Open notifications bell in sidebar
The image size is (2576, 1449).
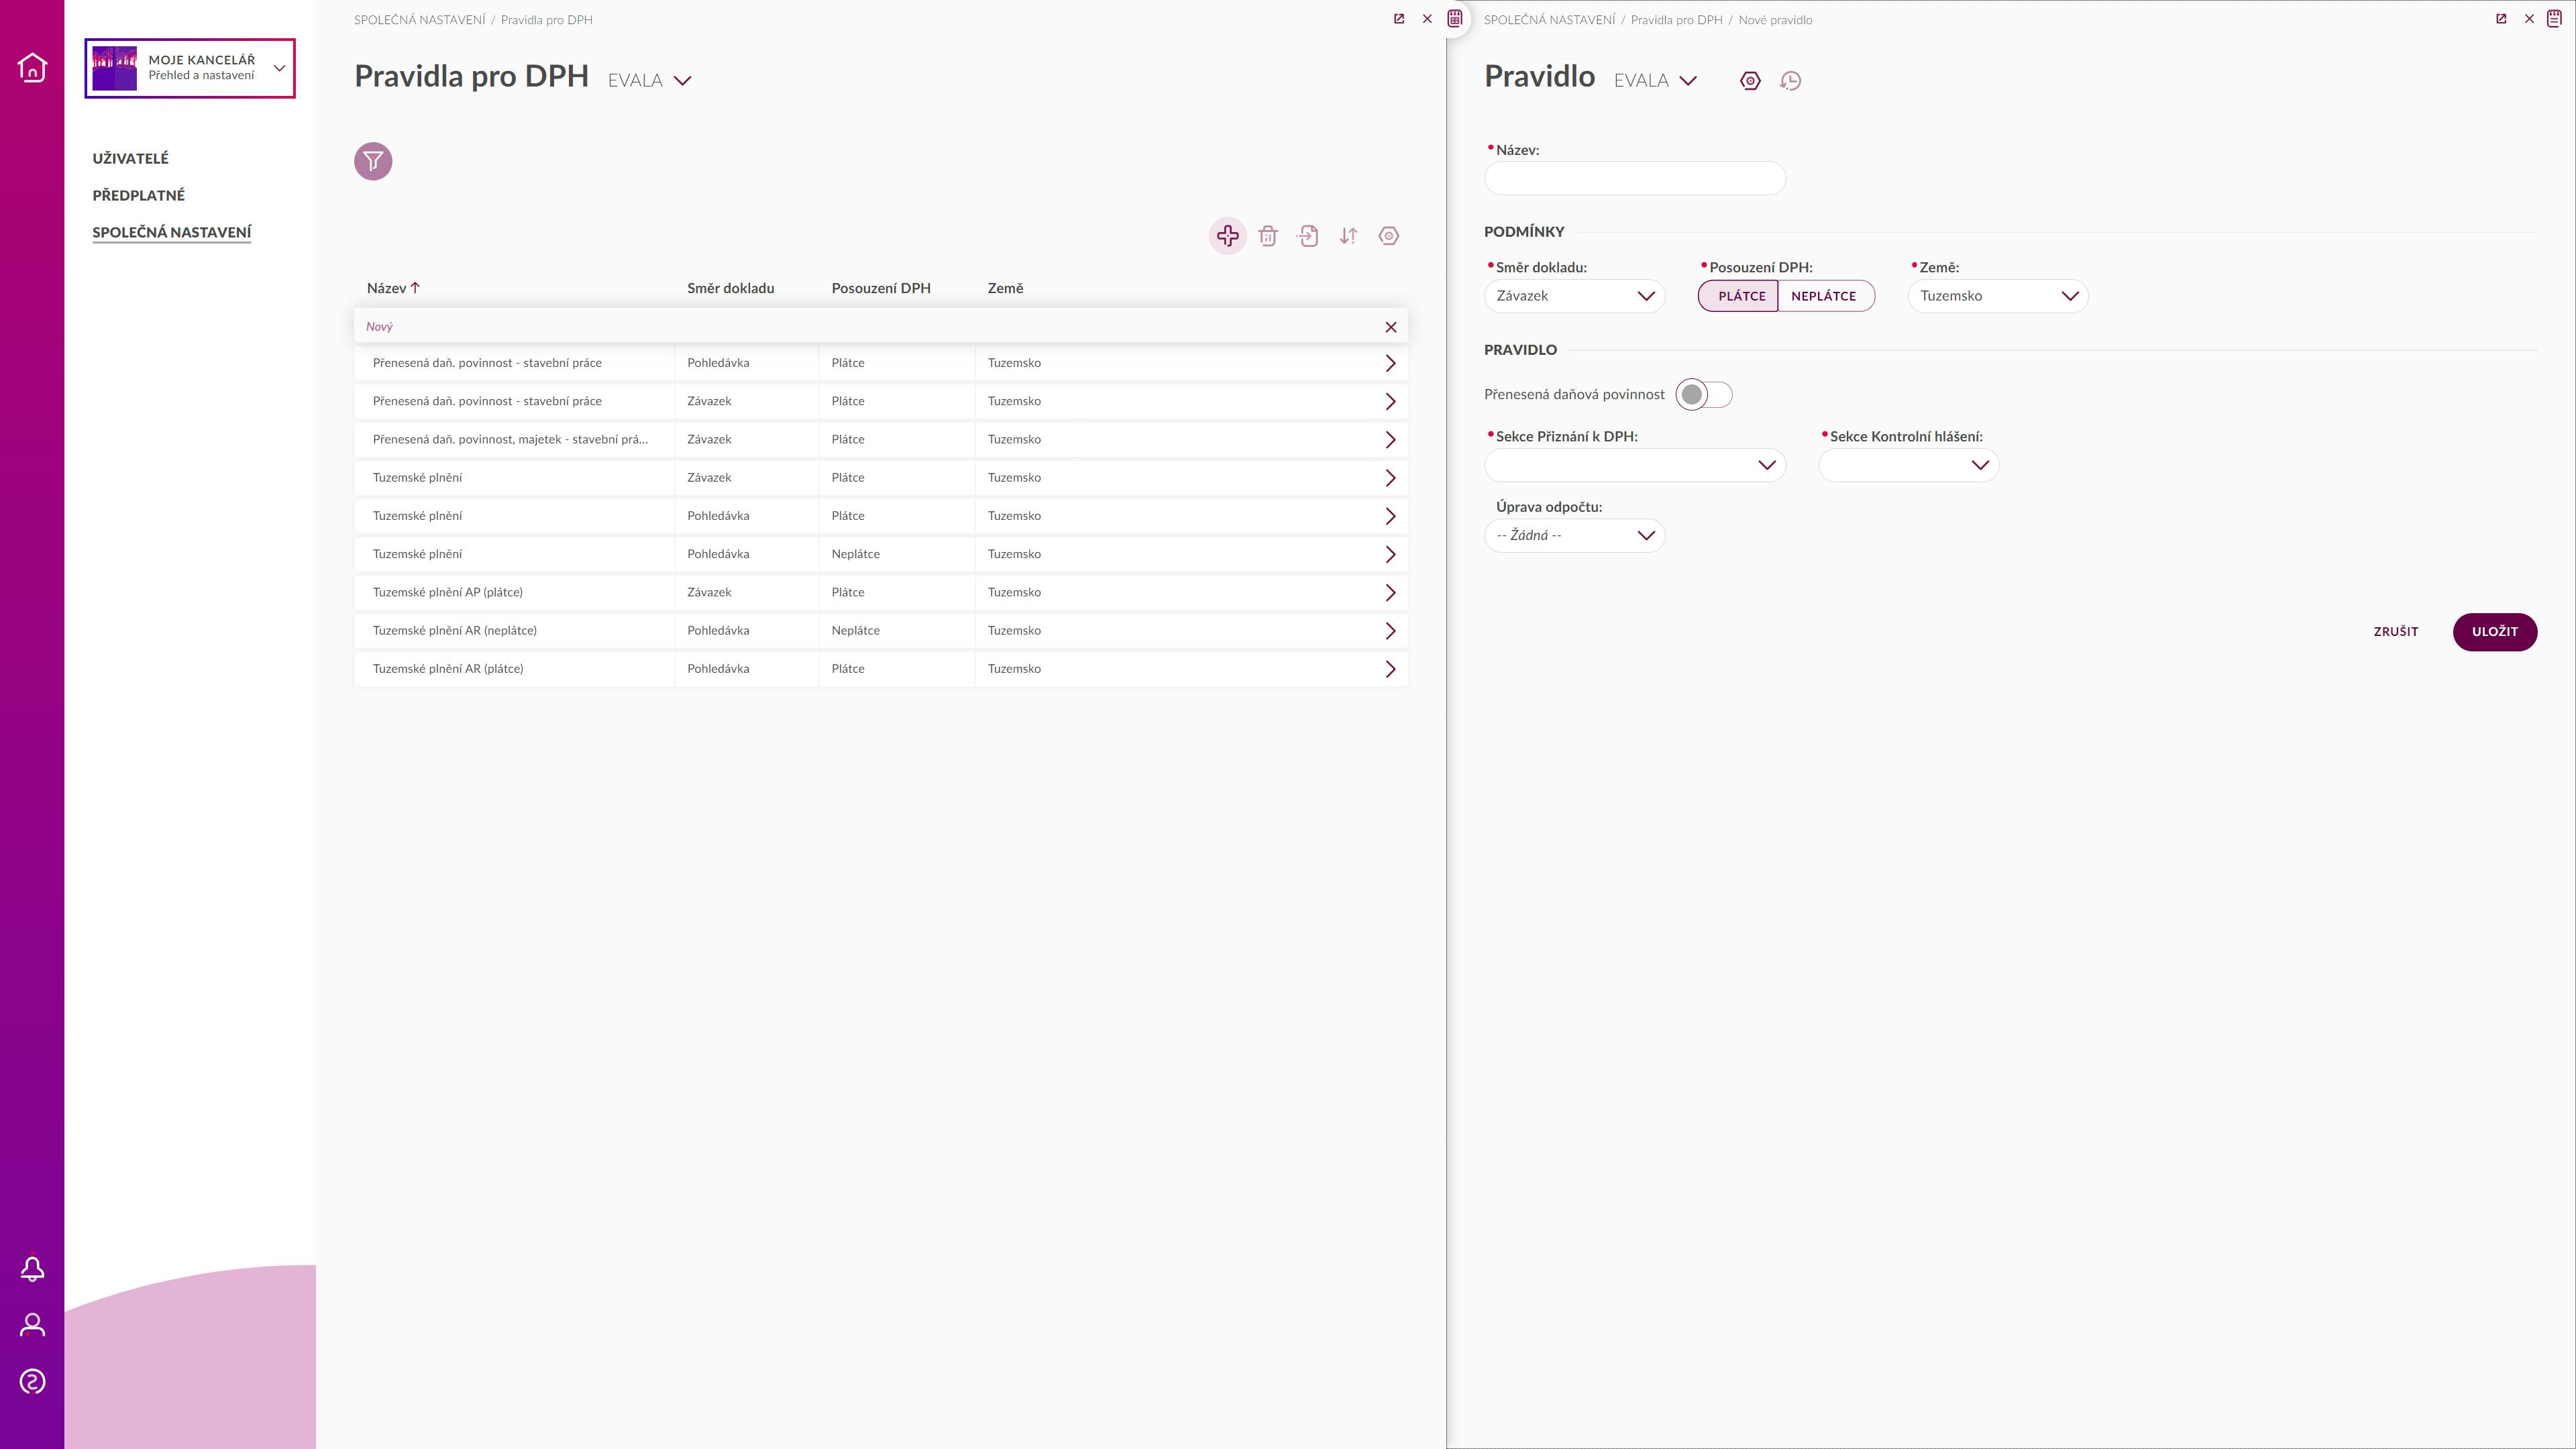click(x=32, y=1268)
